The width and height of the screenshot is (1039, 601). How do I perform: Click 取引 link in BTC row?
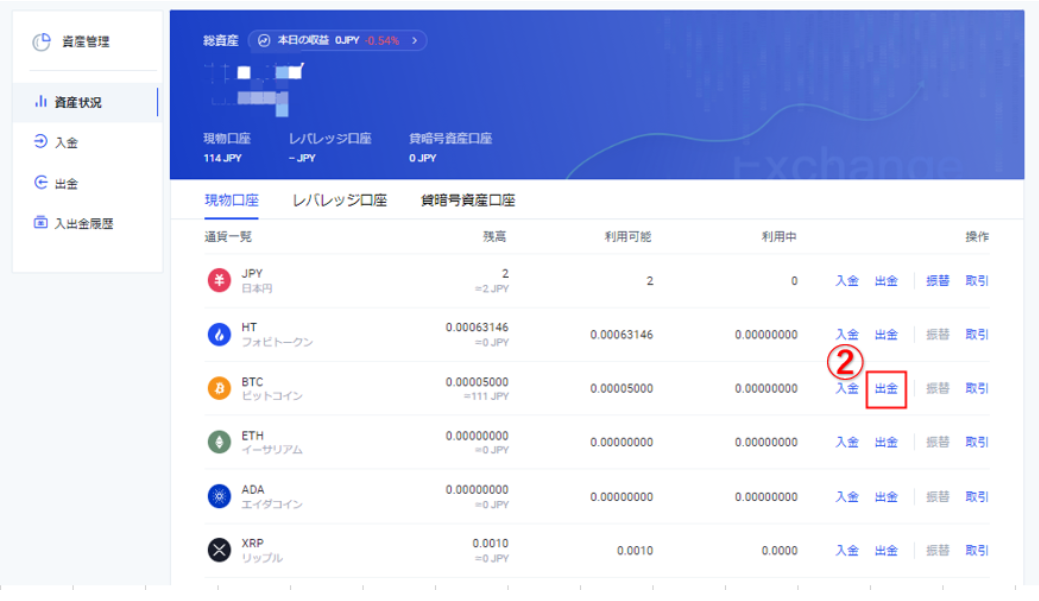[977, 388]
